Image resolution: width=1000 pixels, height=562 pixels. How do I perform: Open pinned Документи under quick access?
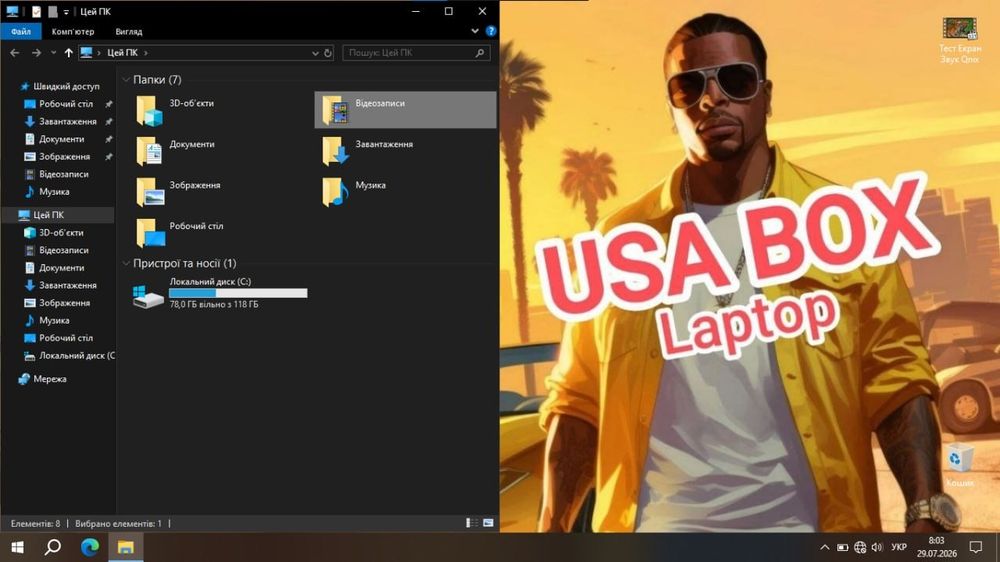pyautogui.click(x=61, y=139)
